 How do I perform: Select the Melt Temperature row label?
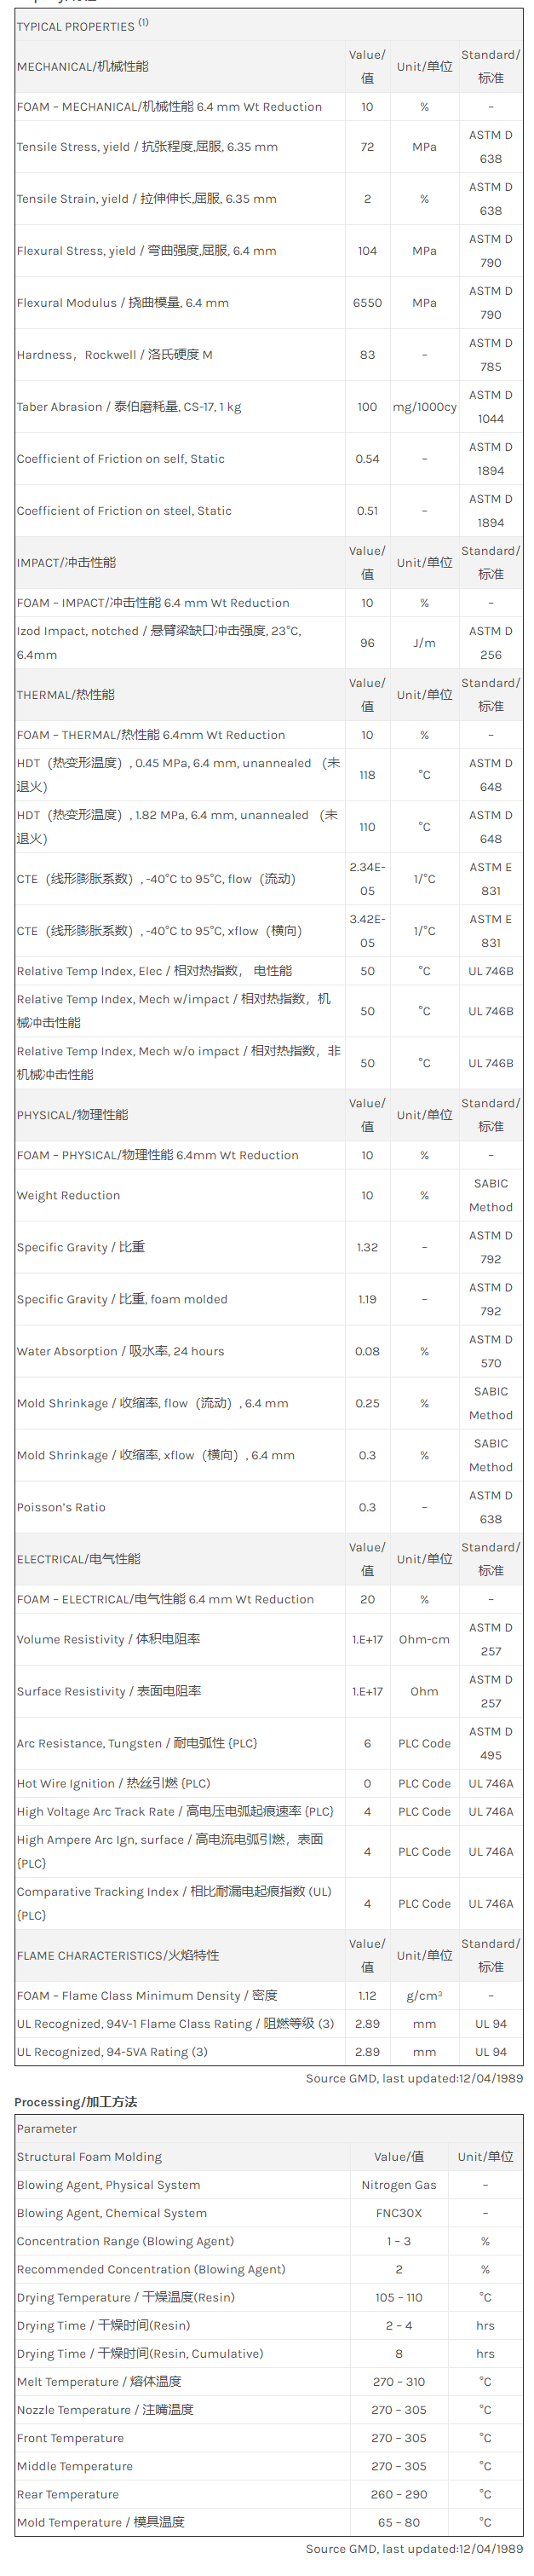click(98, 2381)
